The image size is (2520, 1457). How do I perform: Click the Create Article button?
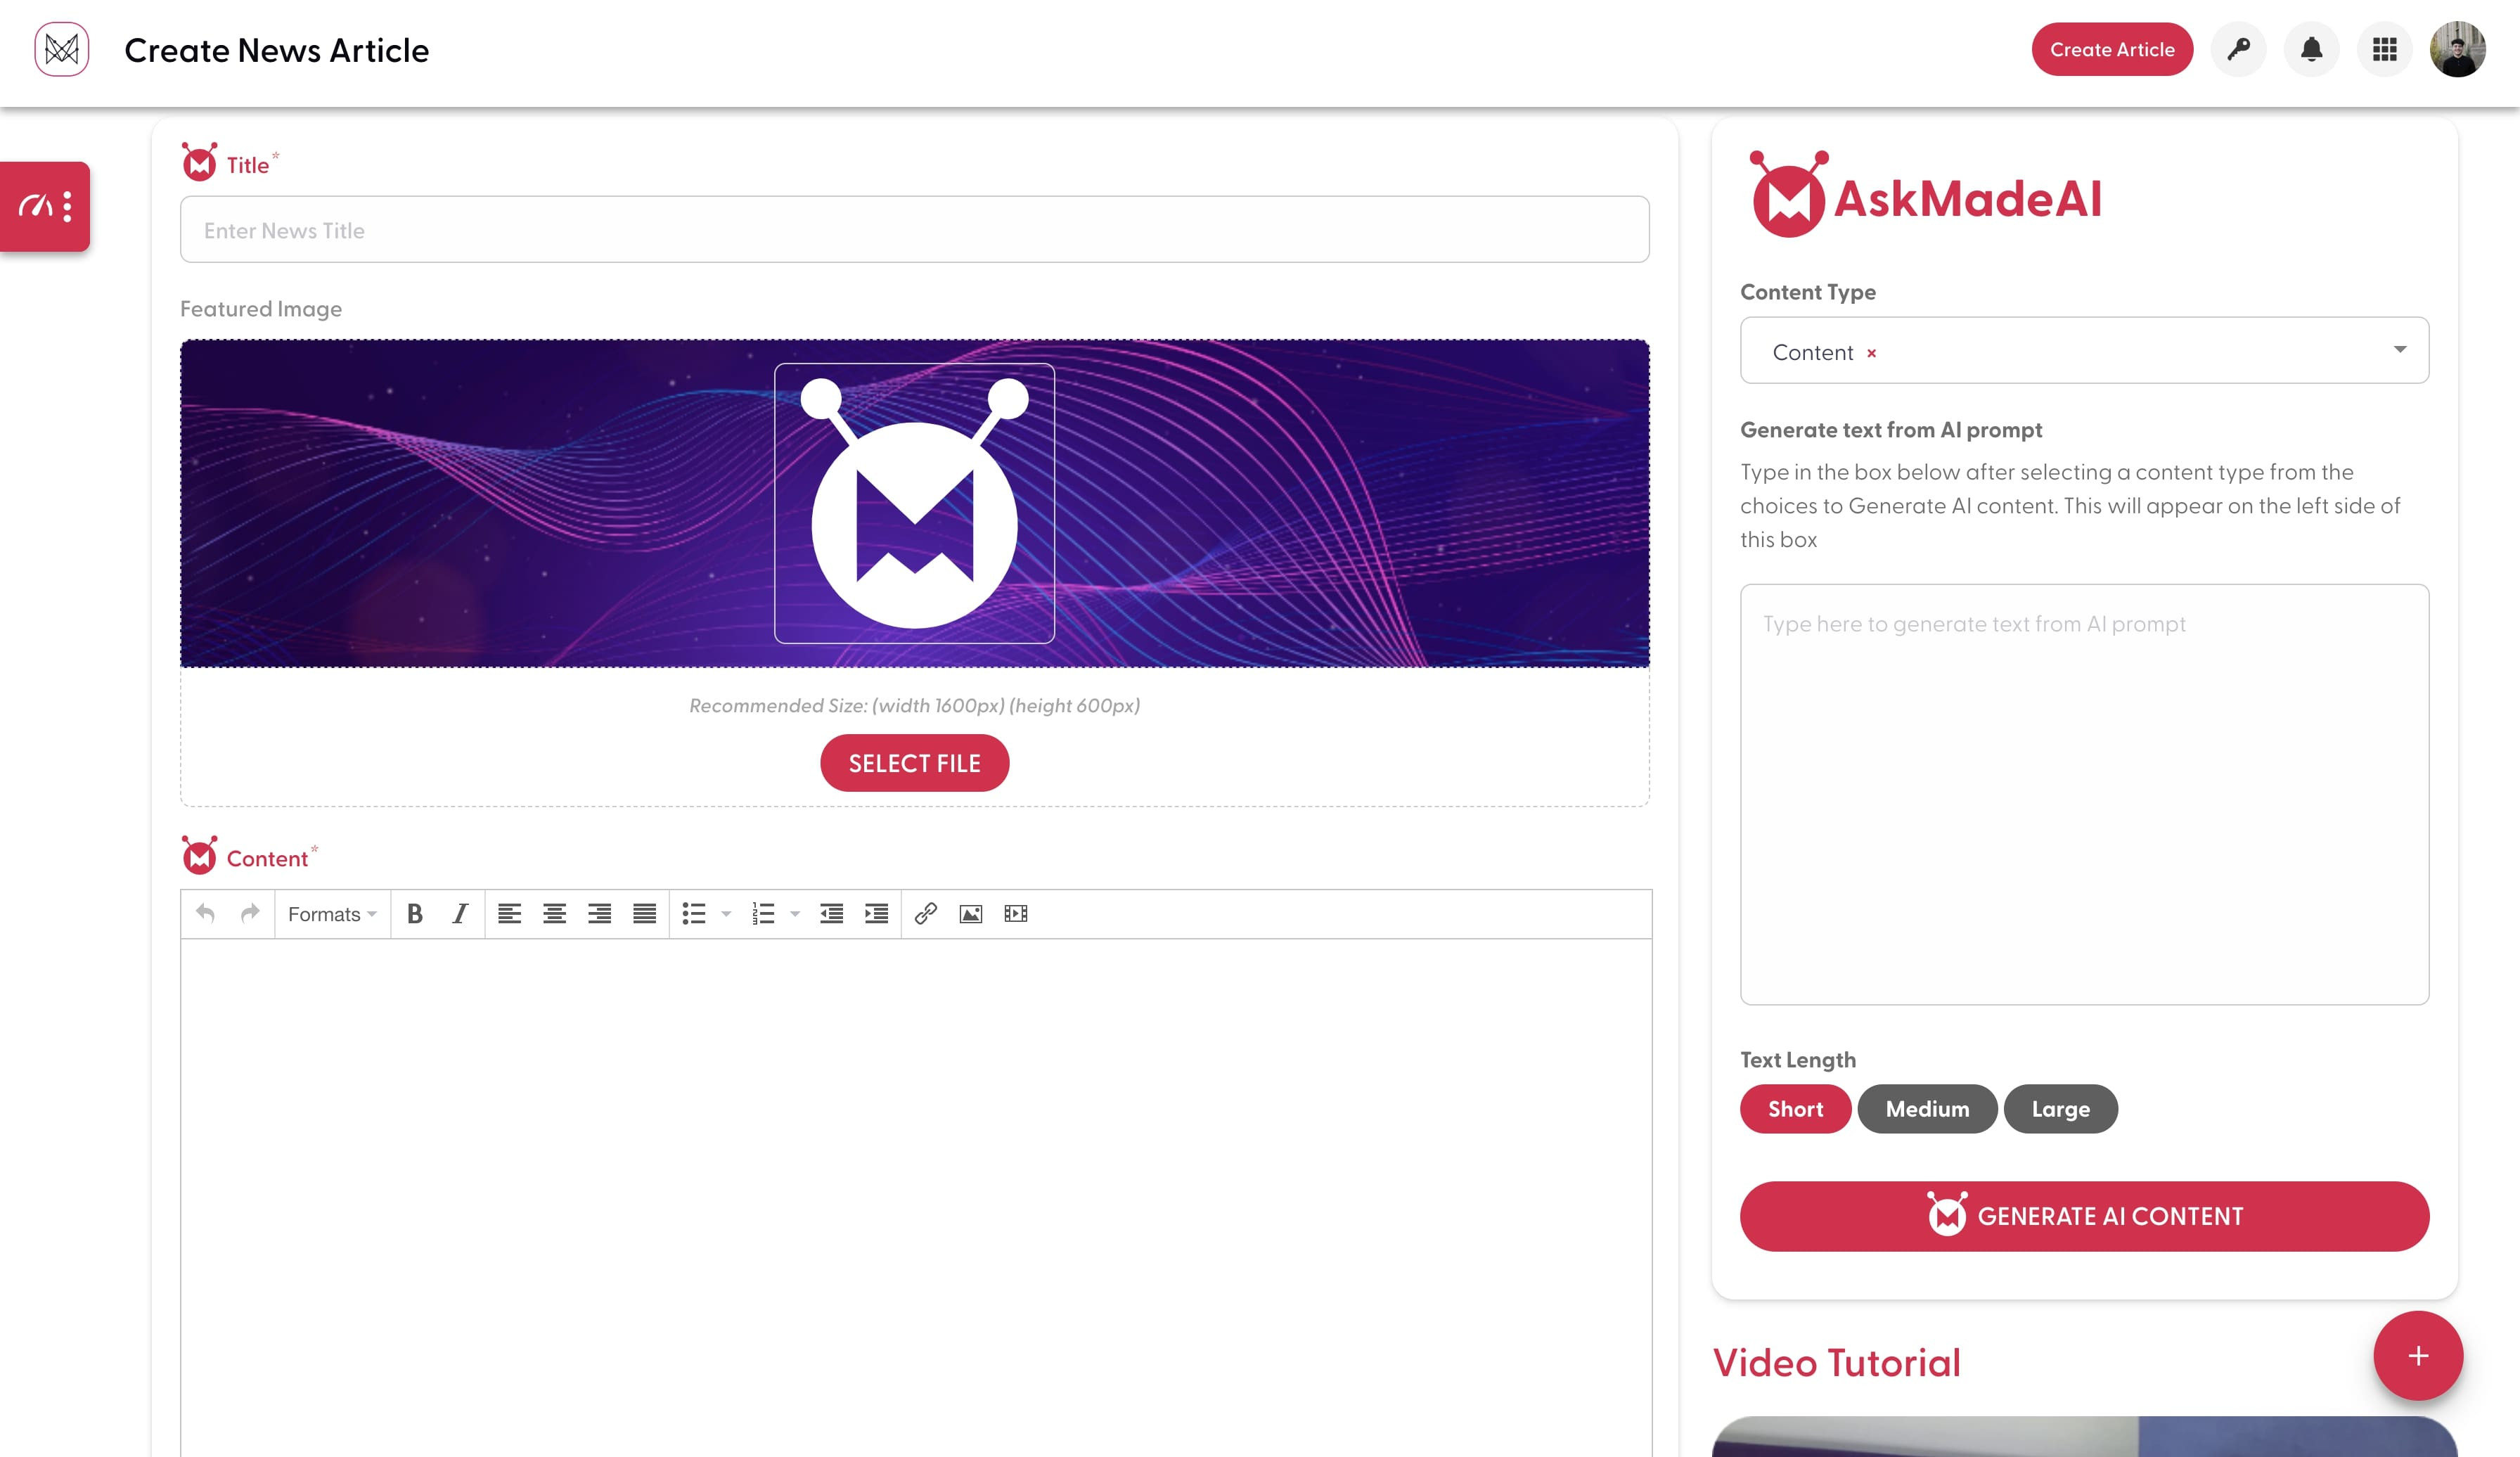point(2112,49)
